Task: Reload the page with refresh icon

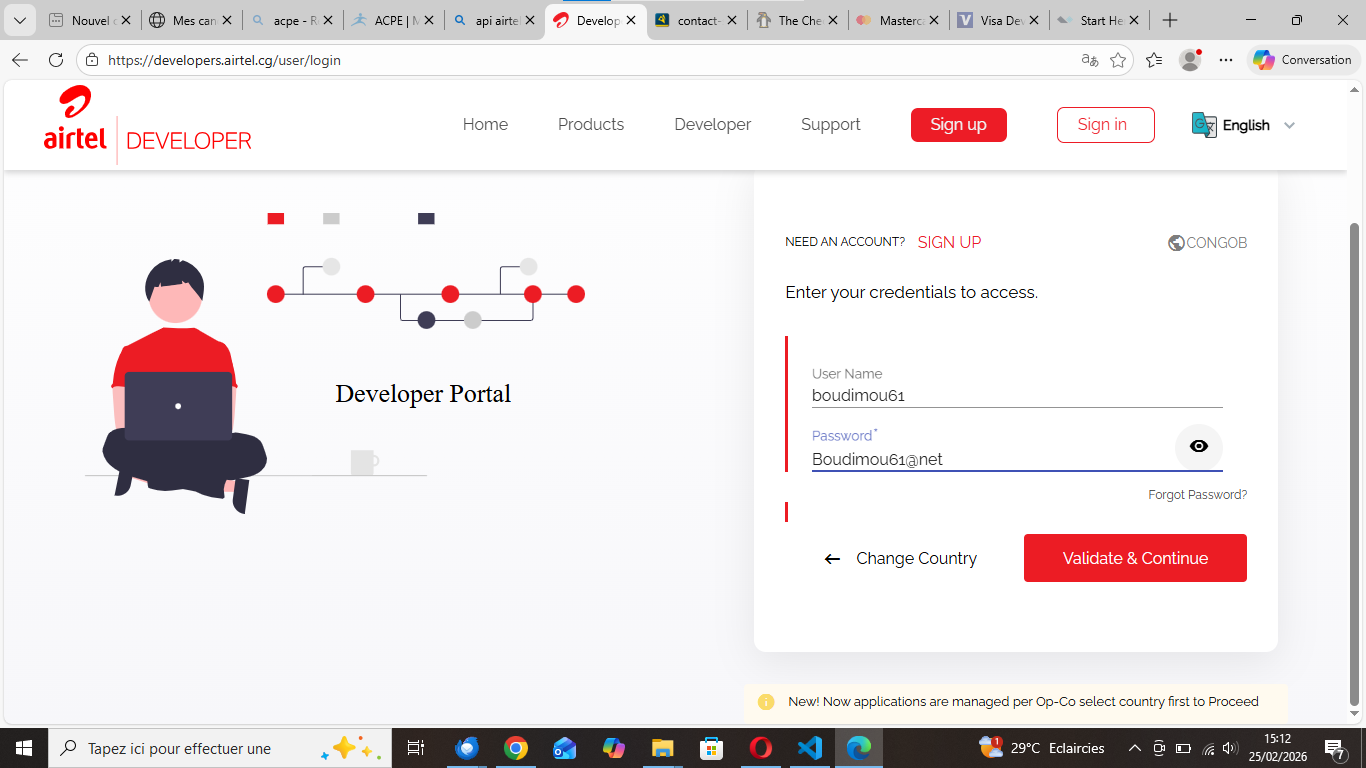Action: [x=56, y=60]
